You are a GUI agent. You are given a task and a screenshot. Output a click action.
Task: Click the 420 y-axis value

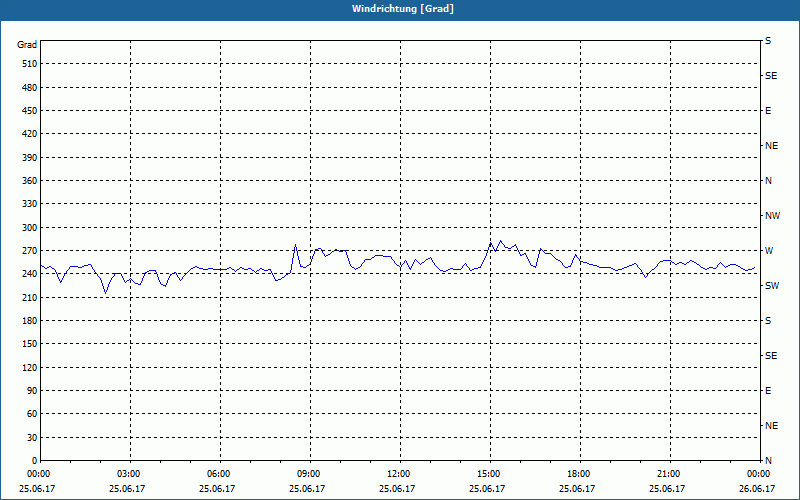point(30,134)
